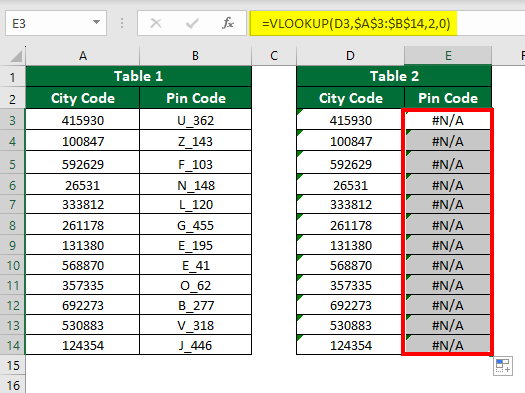This screenshot has width=525, height=393.
Task: Open the Insert Function fx icon
Action: [x=228, y=23]
